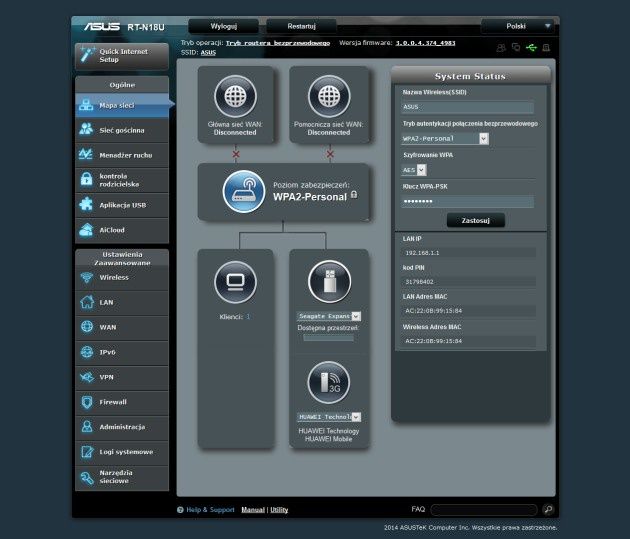Click the green USB status icon
630x539 pixels.
531,48
